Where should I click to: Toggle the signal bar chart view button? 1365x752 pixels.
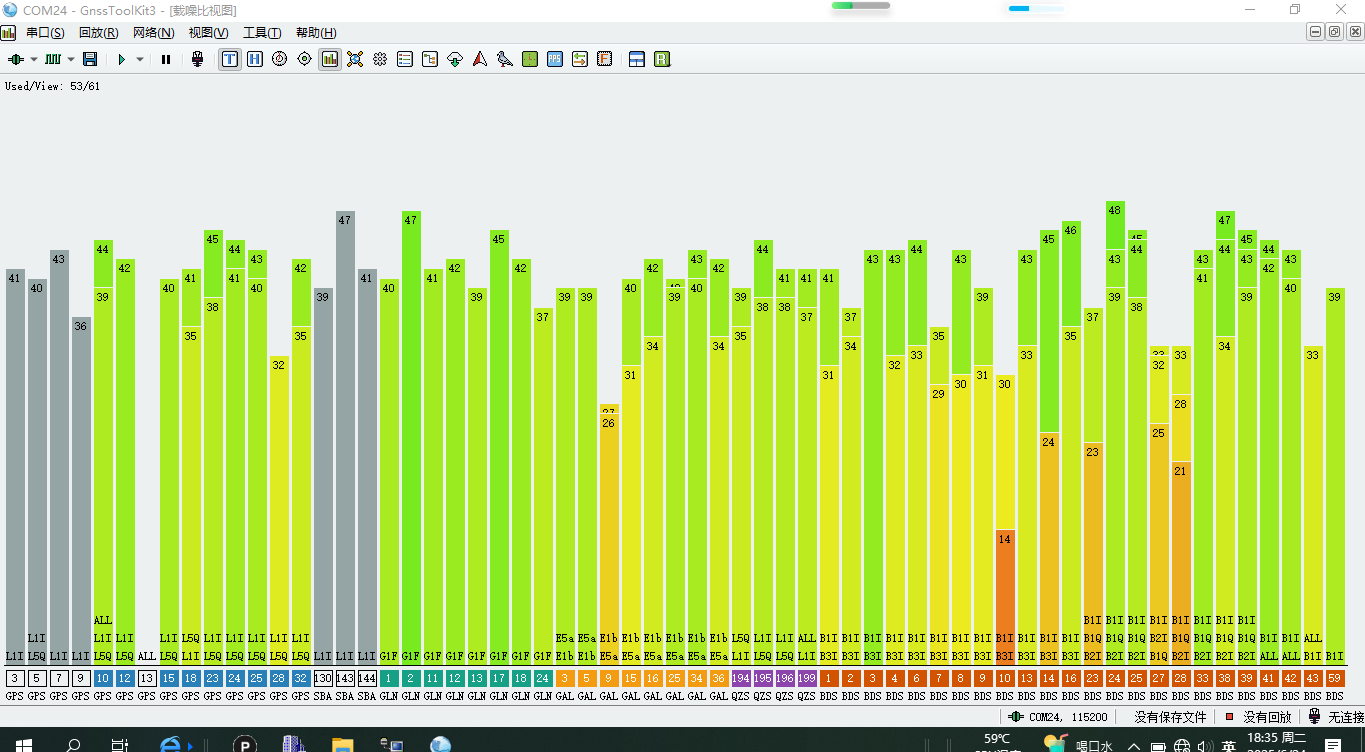click(x=330, y=59)
